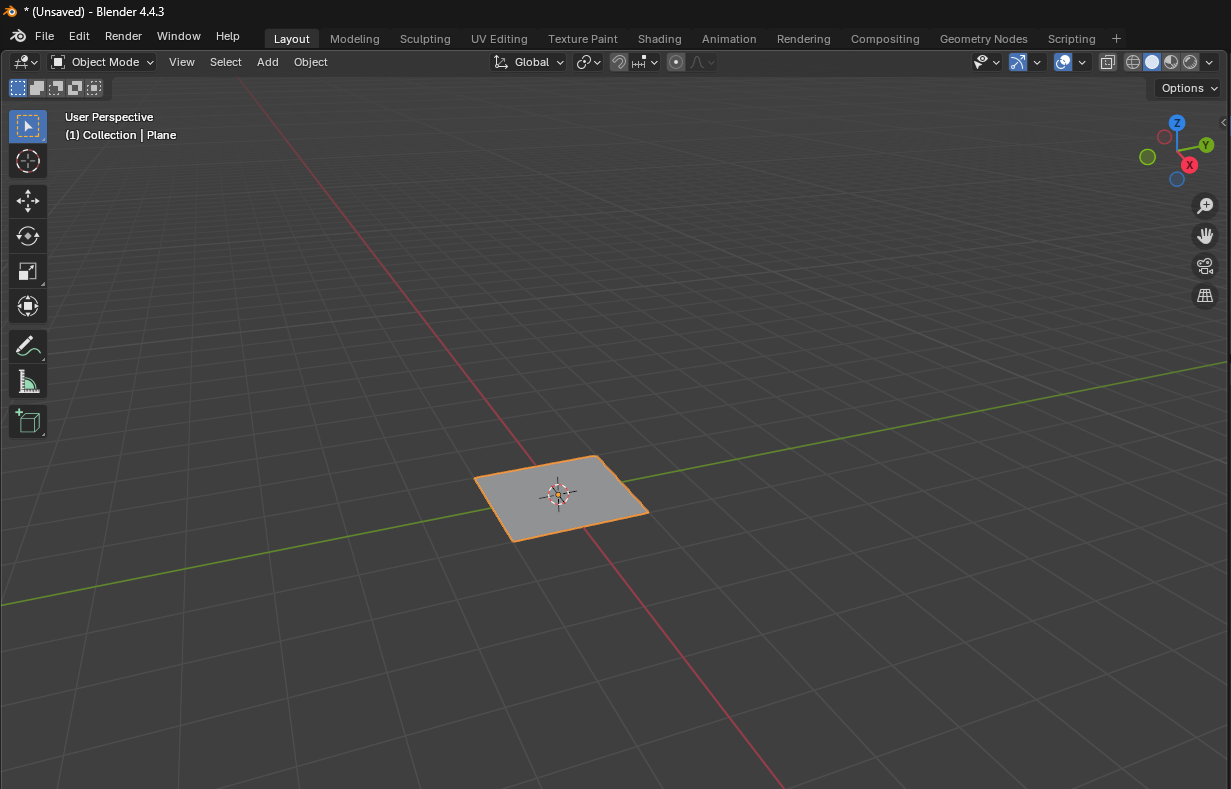Click the red X axis on the gizmo
This screenshot has height=789, width=1231.
pyautogui.click(x=1189, y=165)
